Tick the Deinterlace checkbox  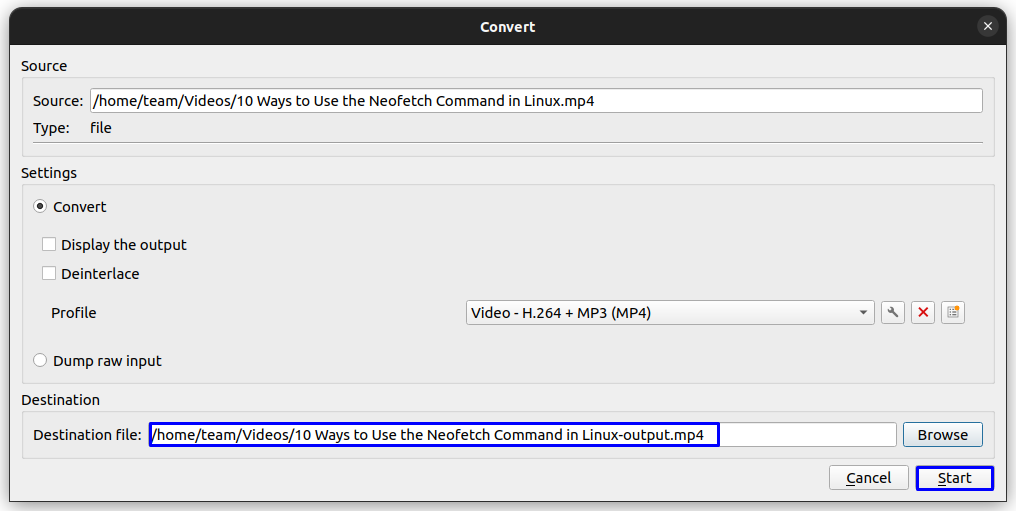[x=49, y=274]
